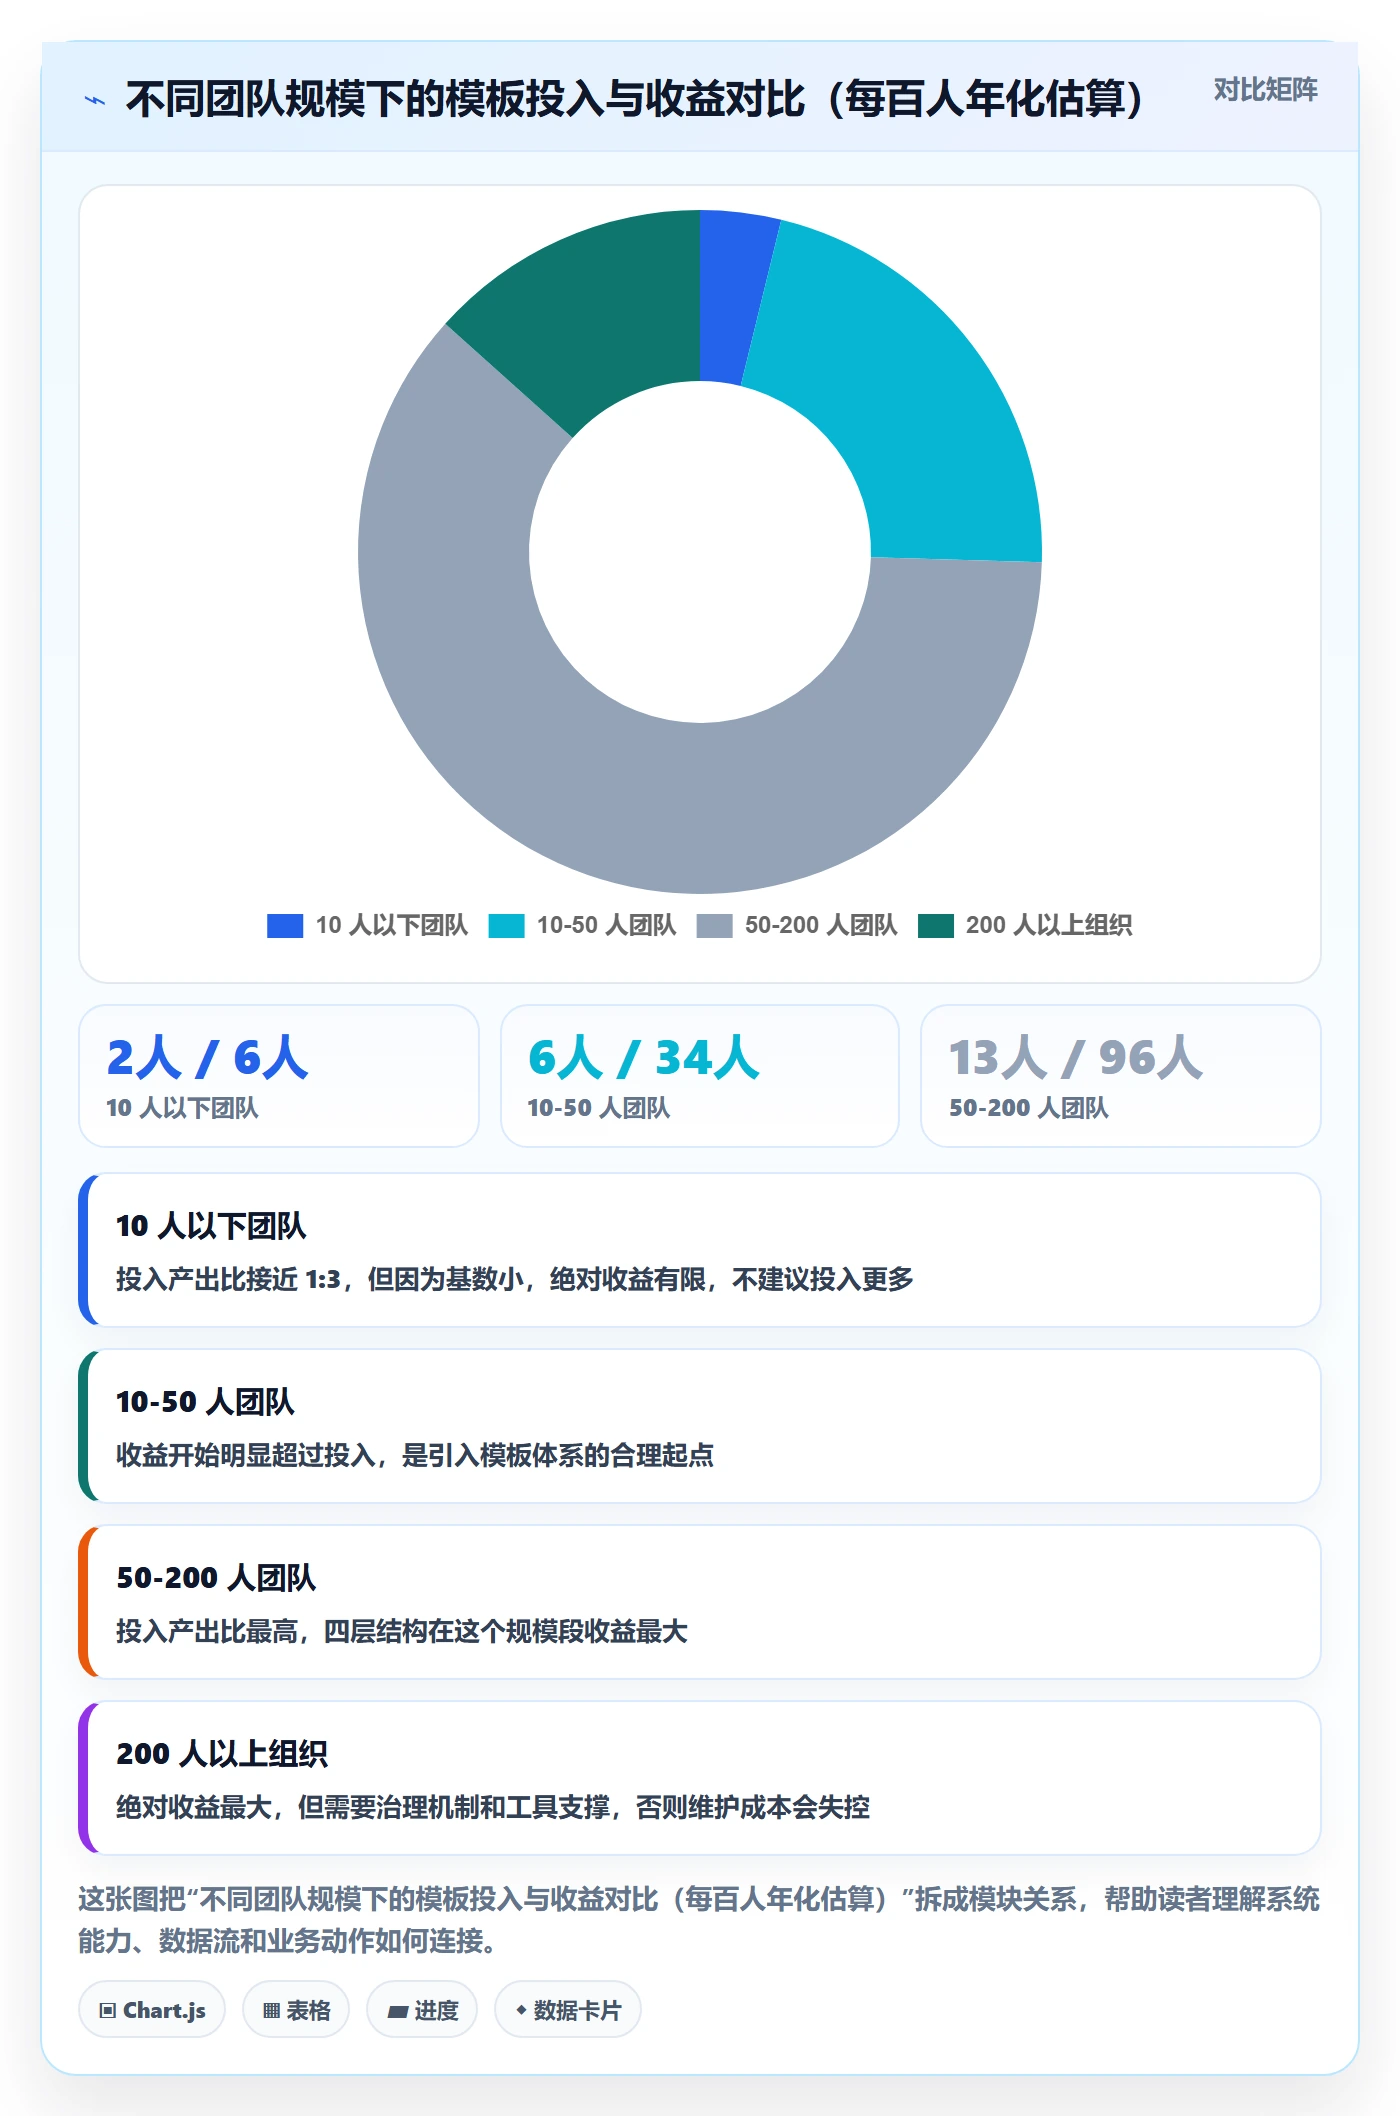Viewport: 1400px width, 2116px height.
Task: Click the square icon in Chart.js tag
Action: coord(108,2010)
